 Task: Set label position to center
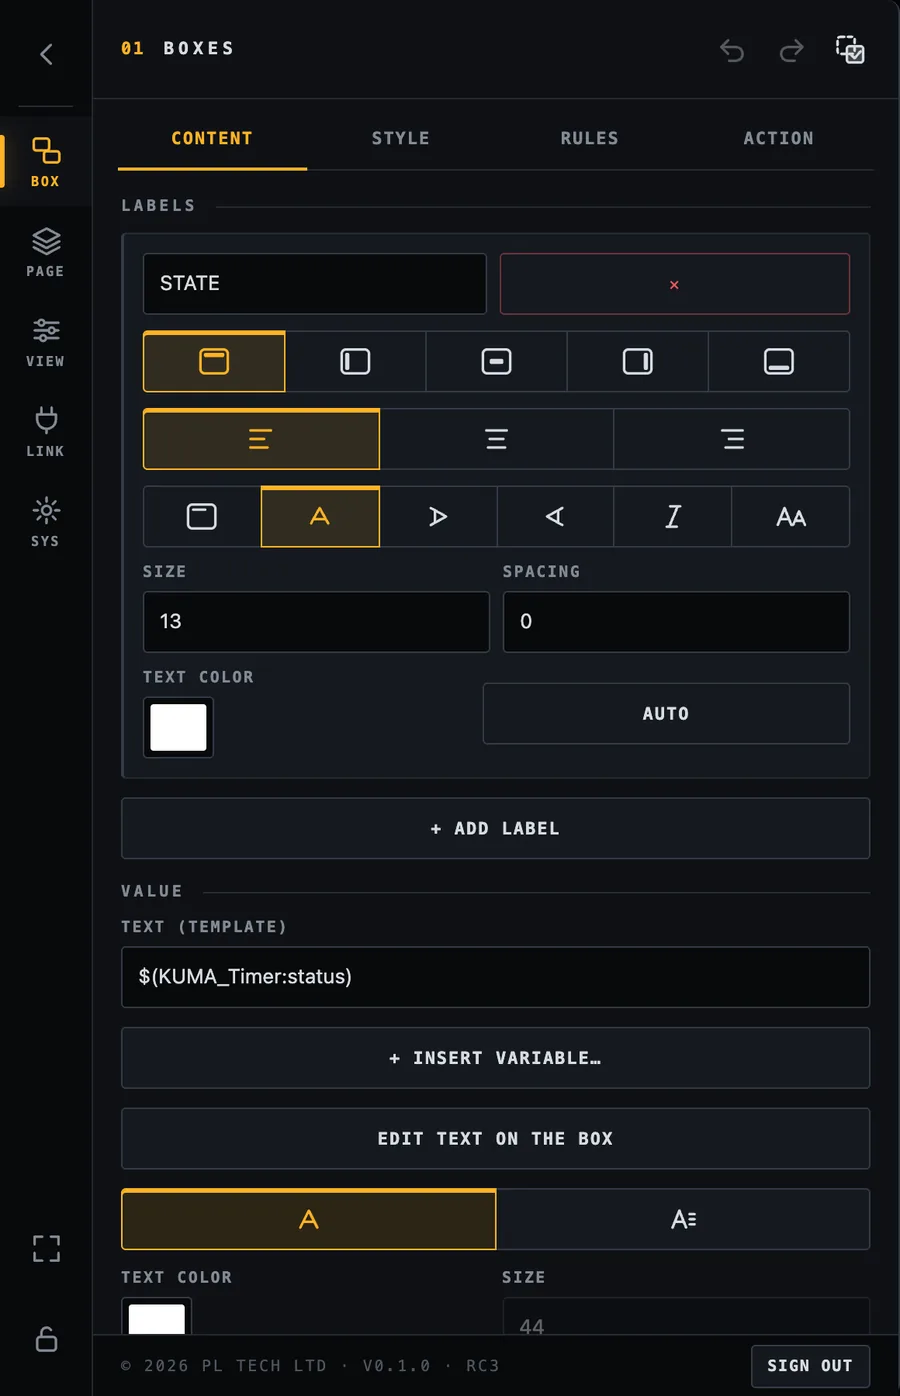coord(496,361)
